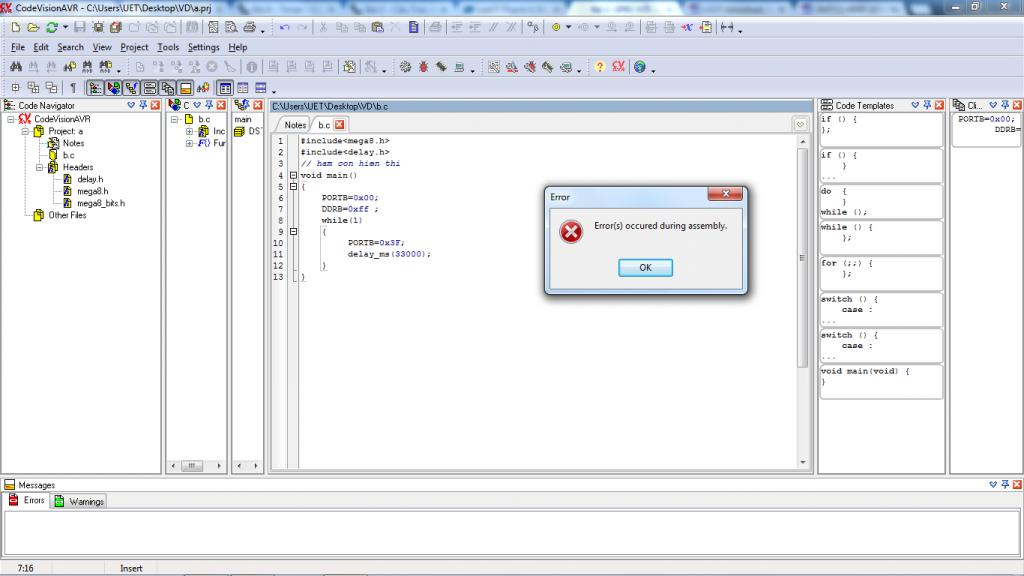Select the Errors tab
The image size is (1024, 576).
pyautogui.click(x=27, y=500)
